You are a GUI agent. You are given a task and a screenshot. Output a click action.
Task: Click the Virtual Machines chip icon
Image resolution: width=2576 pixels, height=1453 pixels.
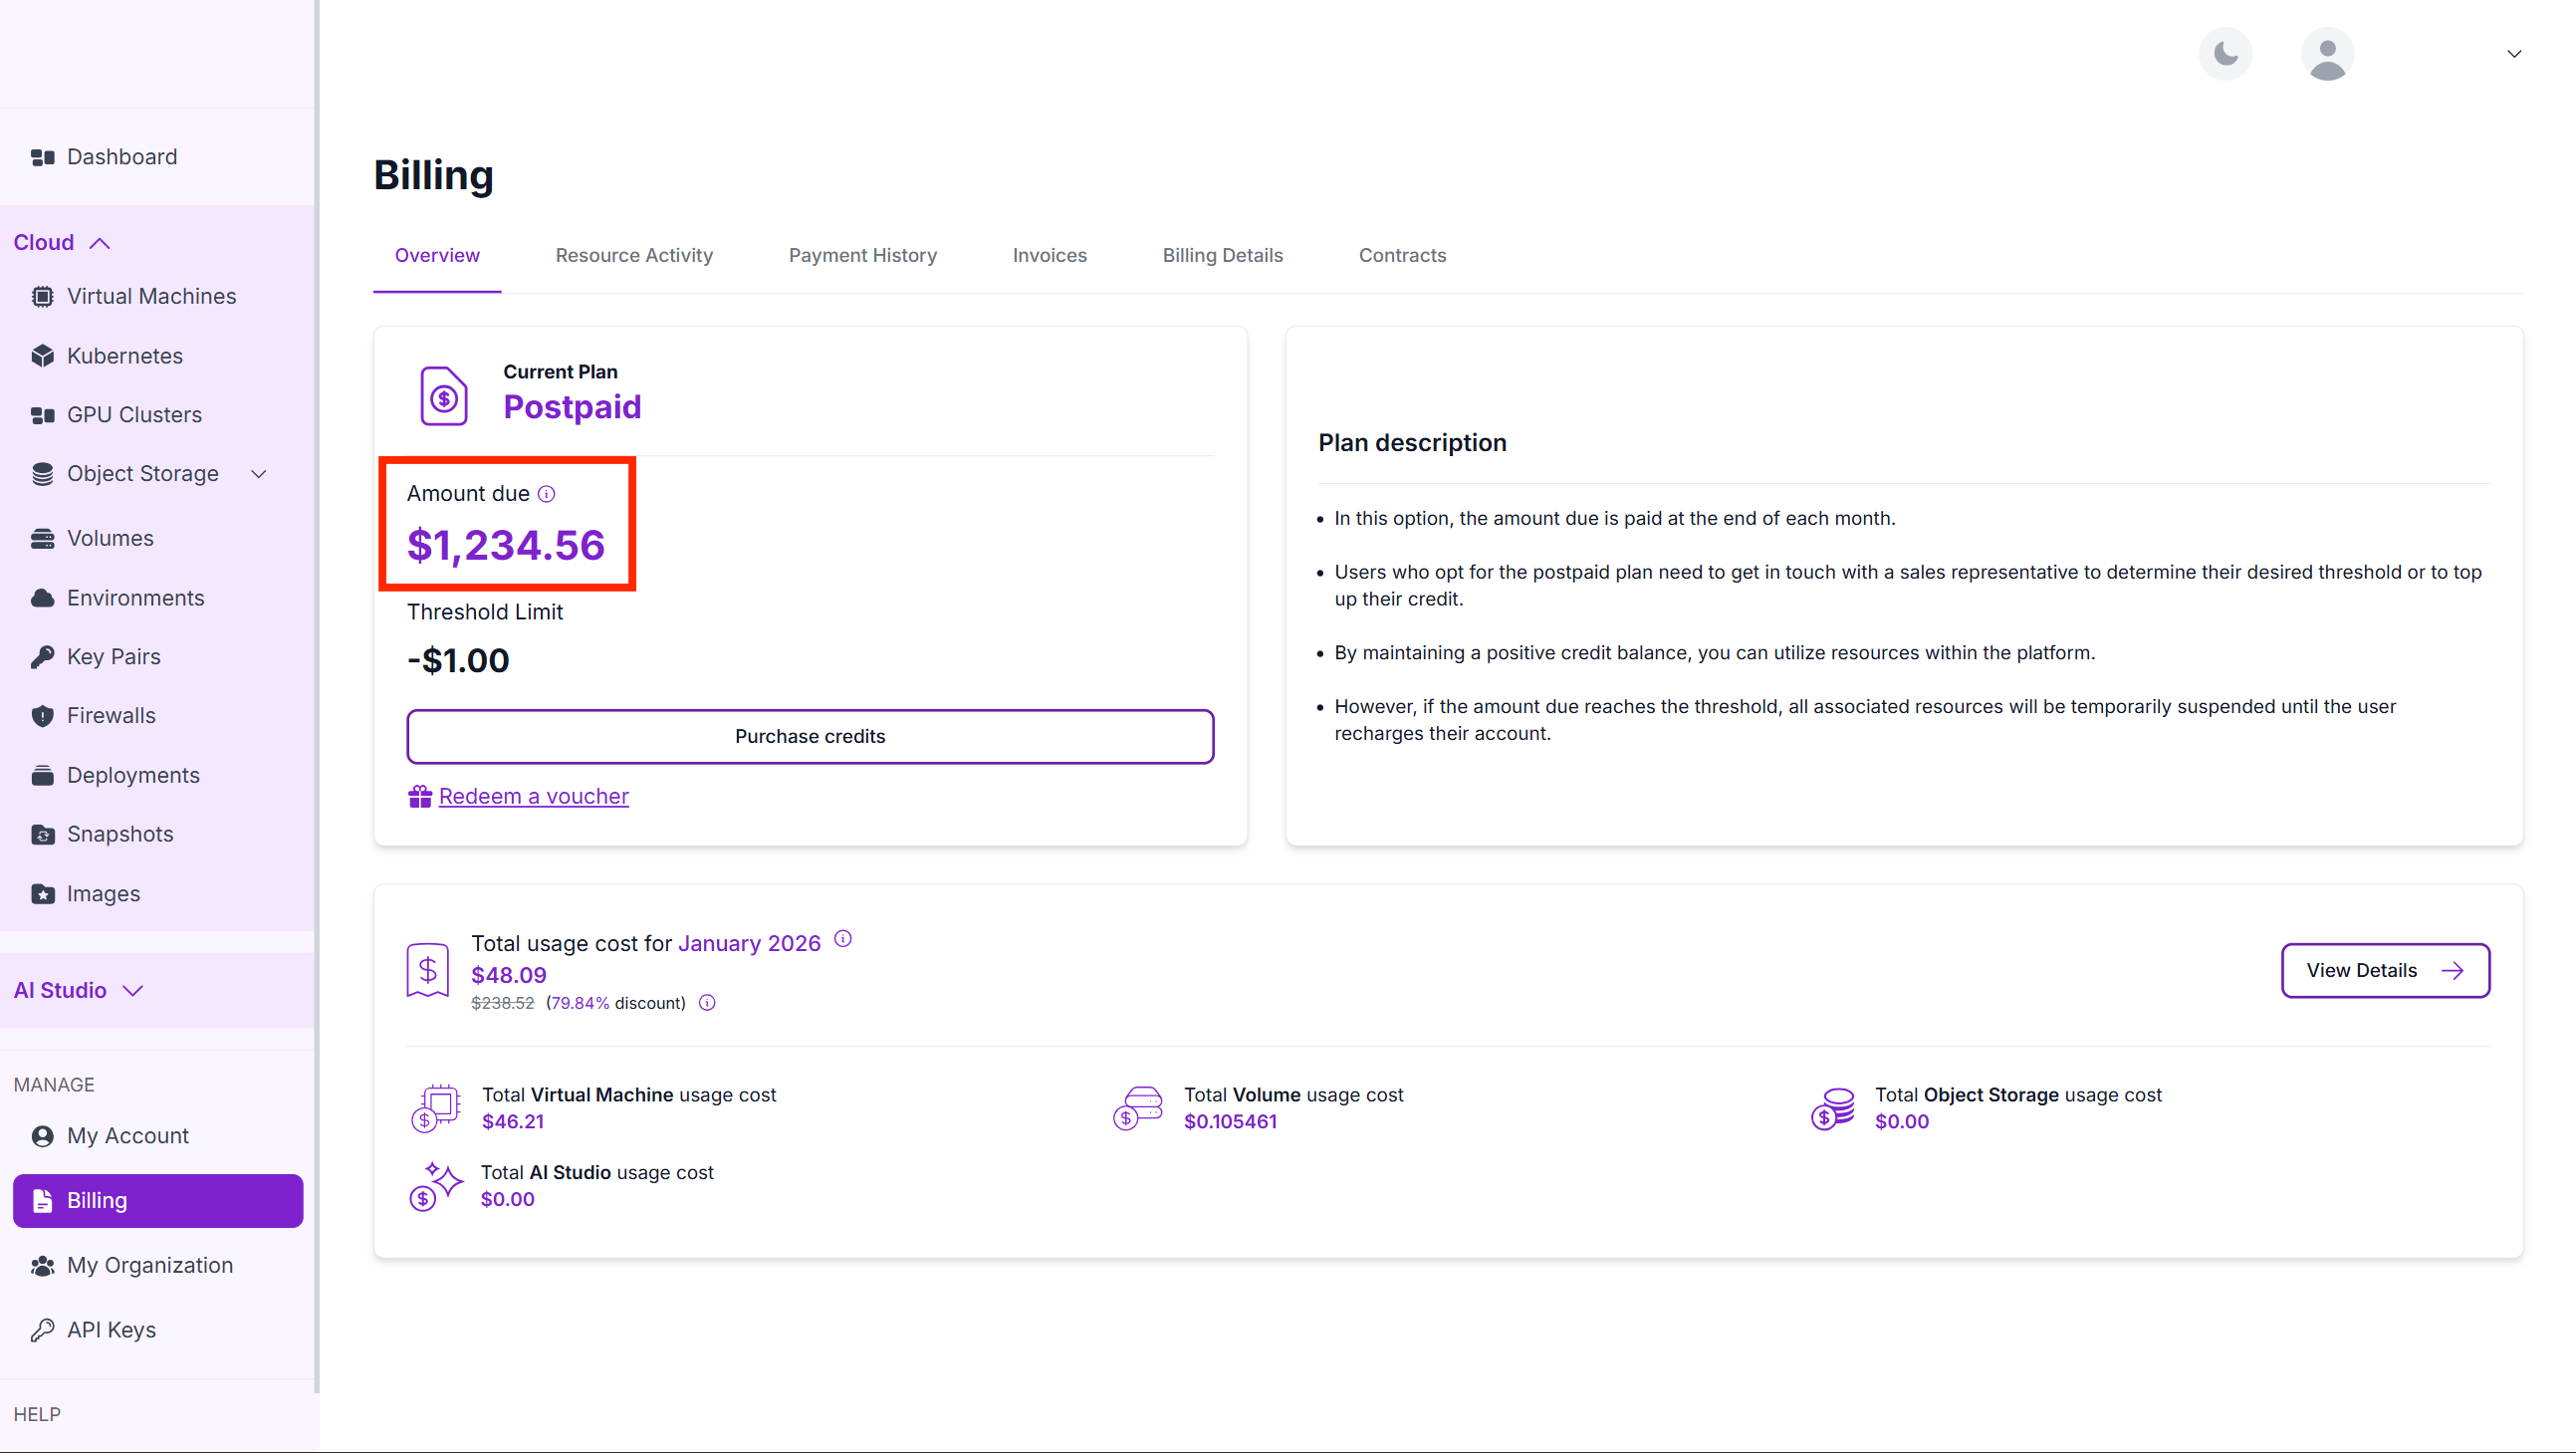coord(42,296)
